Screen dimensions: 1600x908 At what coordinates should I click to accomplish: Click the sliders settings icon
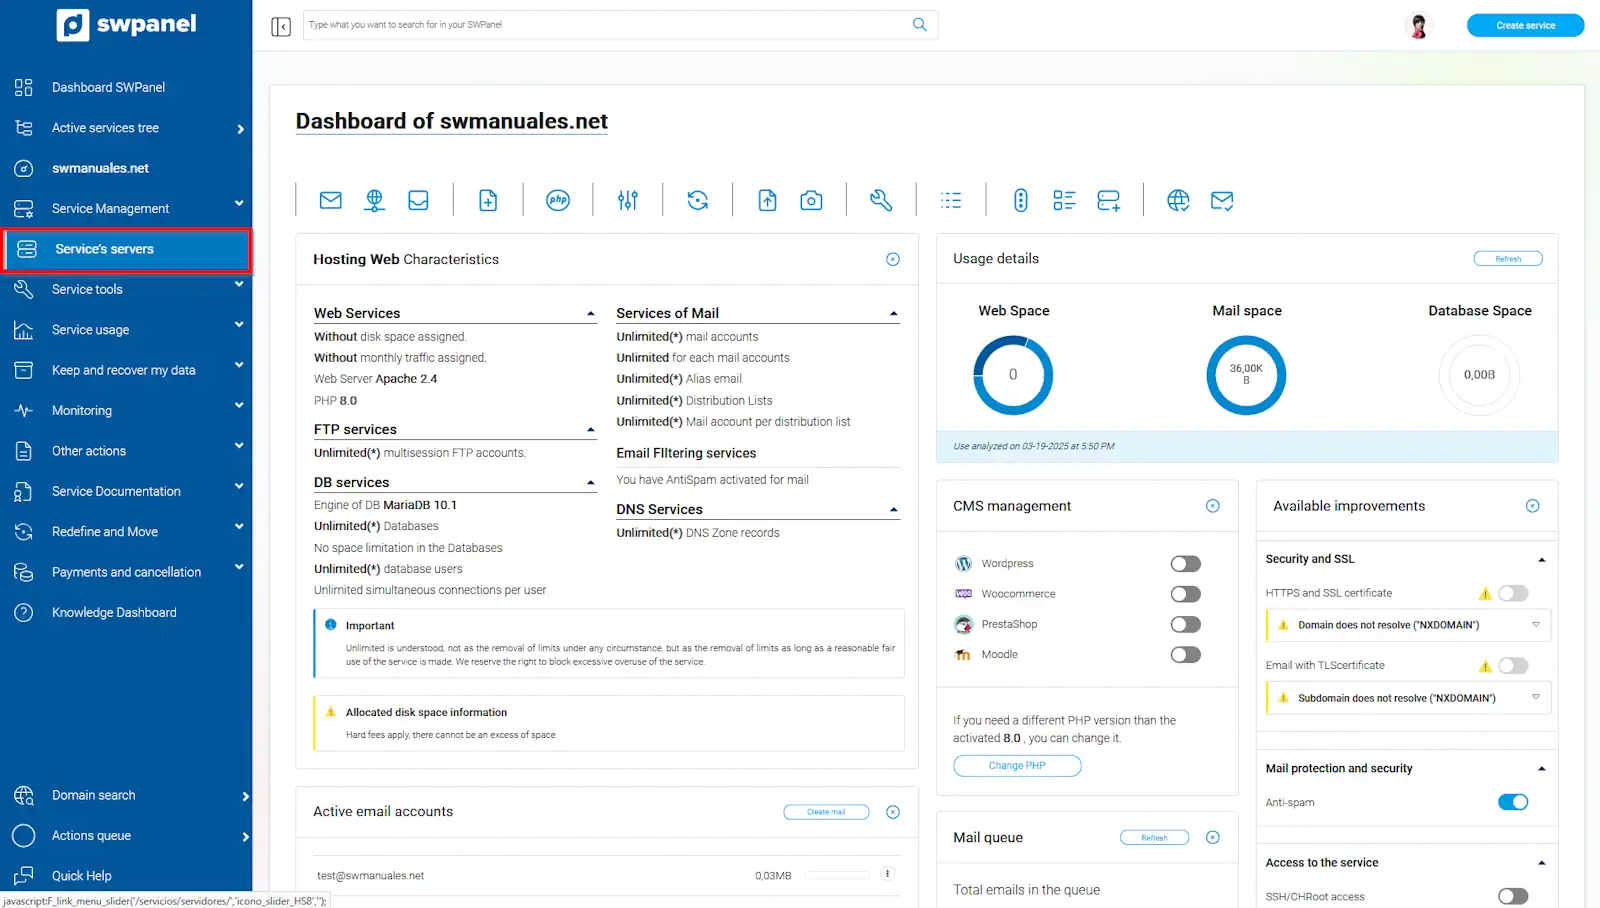(628, 200)
